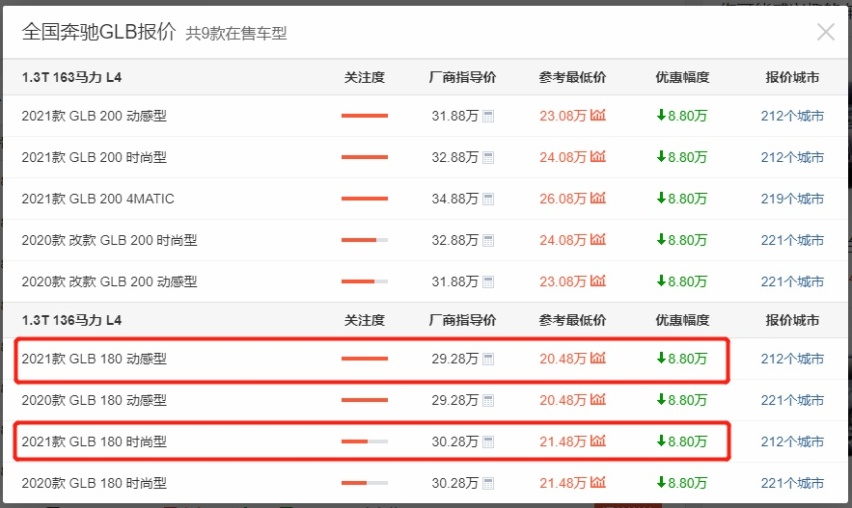View 219个城市 for 2021款 GLB 200 4MATIC
The height and width of the screenshot is (508, 852).
click(792, 199)
